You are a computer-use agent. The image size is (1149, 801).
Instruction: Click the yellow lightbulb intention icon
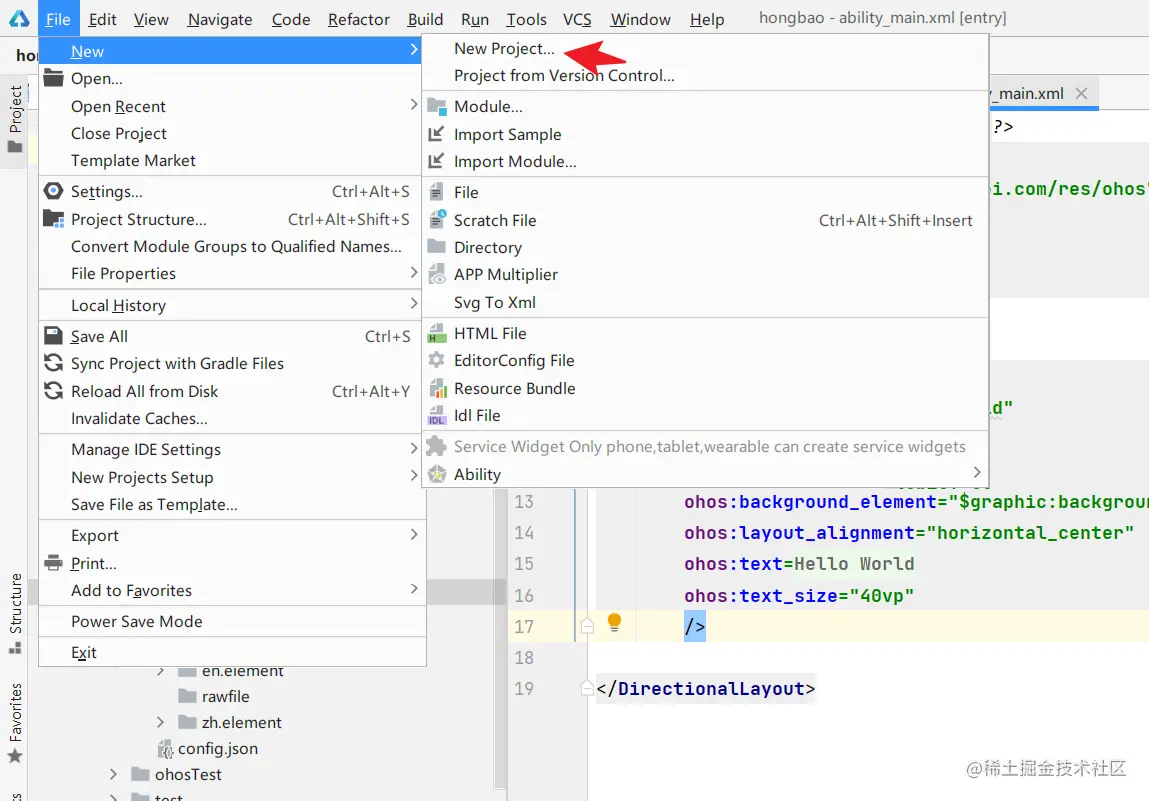click(615, 622)
